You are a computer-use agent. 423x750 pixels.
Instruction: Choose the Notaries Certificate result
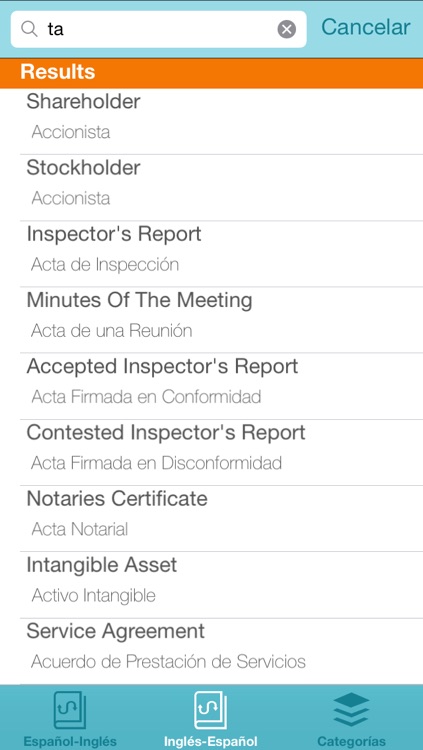coord(222,518)
